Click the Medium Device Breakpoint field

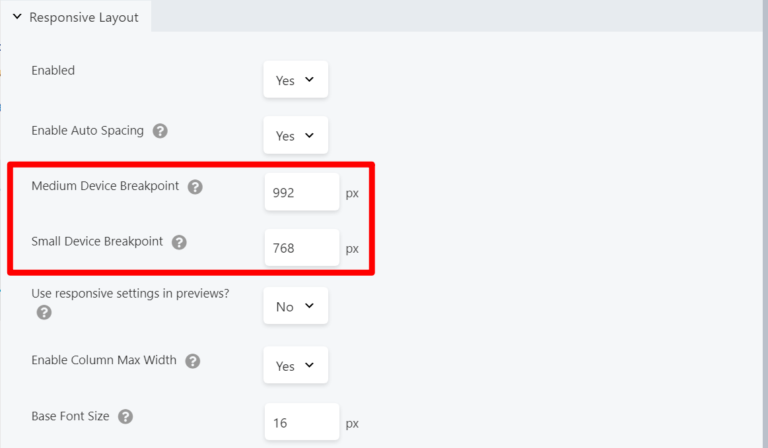301,193
